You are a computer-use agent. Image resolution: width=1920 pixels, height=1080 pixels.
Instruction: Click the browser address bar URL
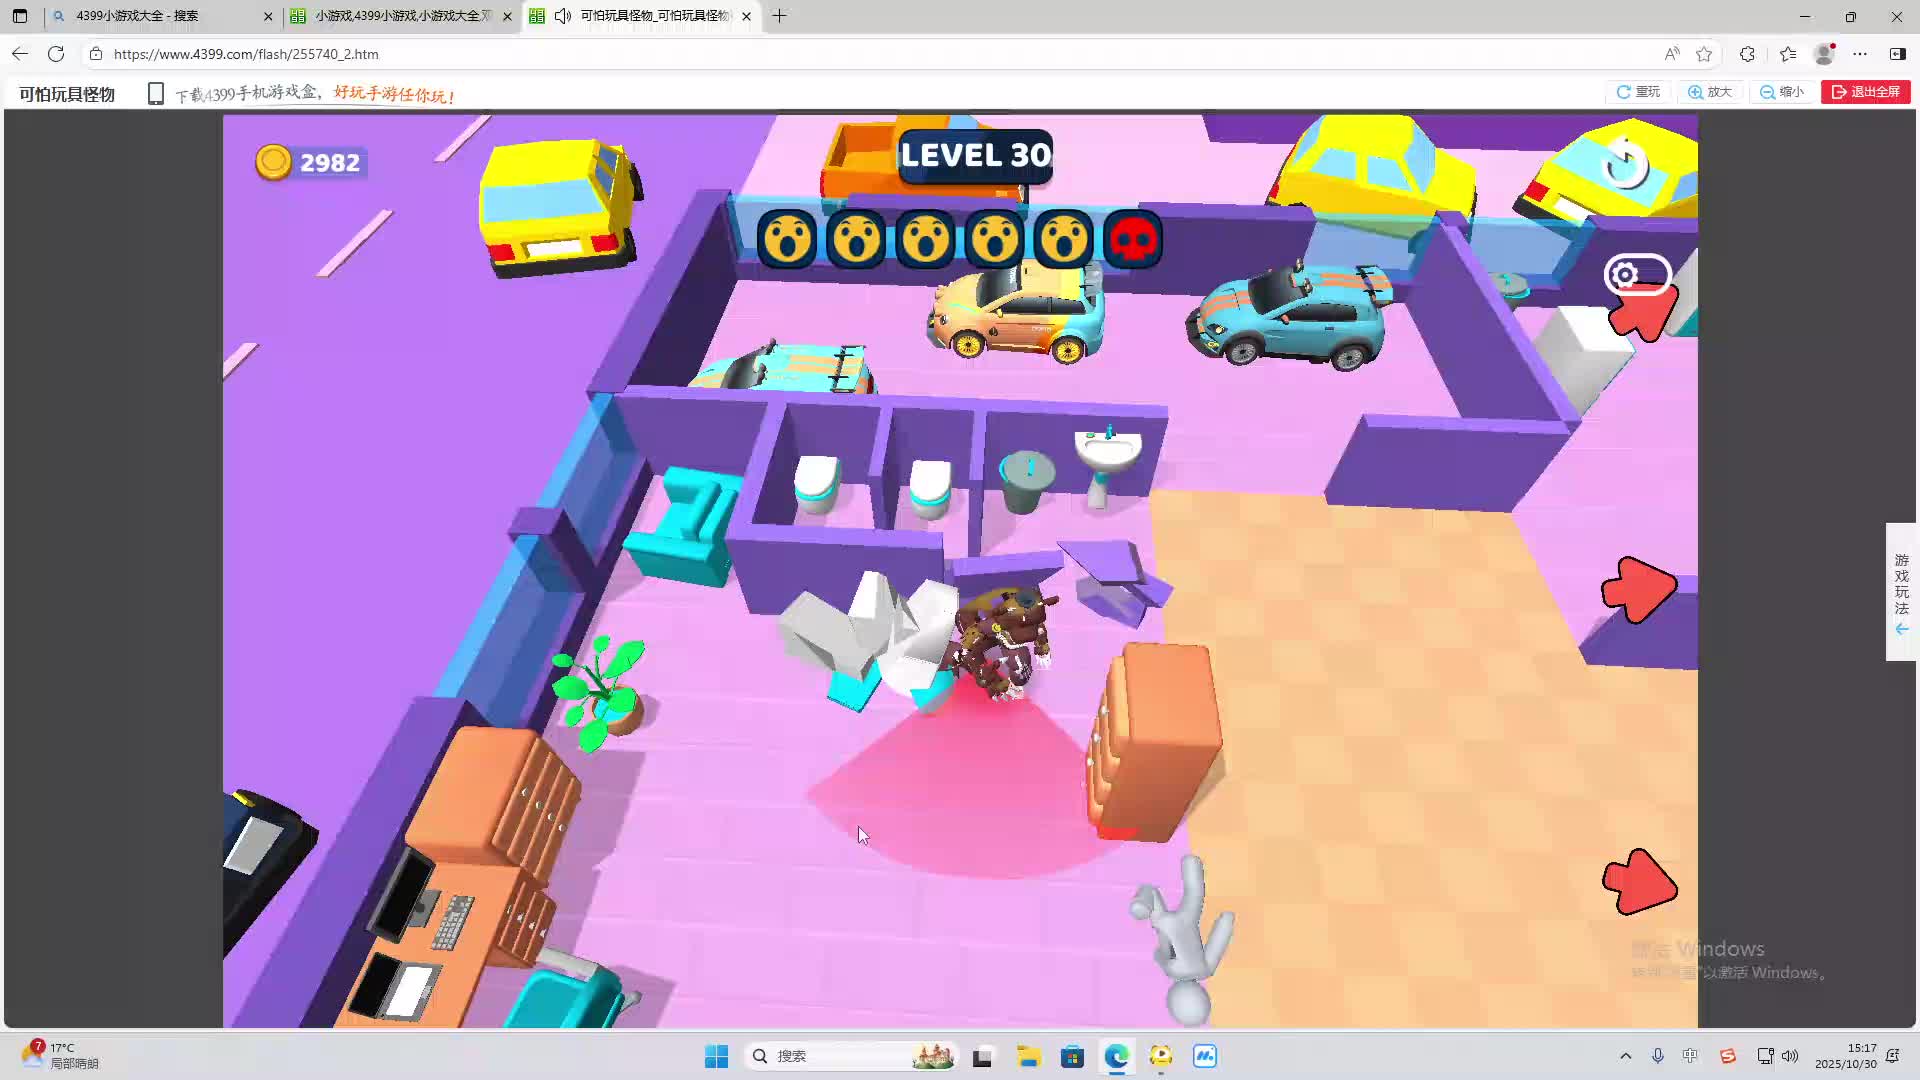pyautogui.click(x=246, y=54)
